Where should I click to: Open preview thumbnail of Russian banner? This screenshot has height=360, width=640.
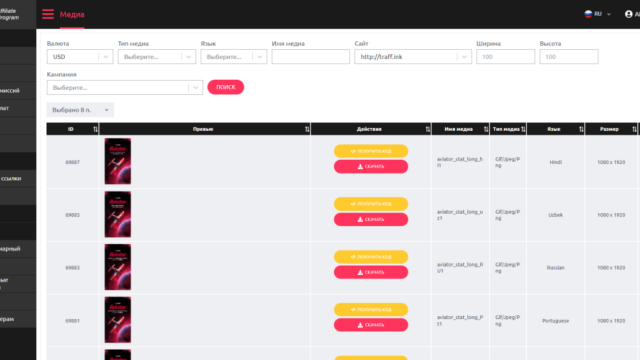[118, 267]
